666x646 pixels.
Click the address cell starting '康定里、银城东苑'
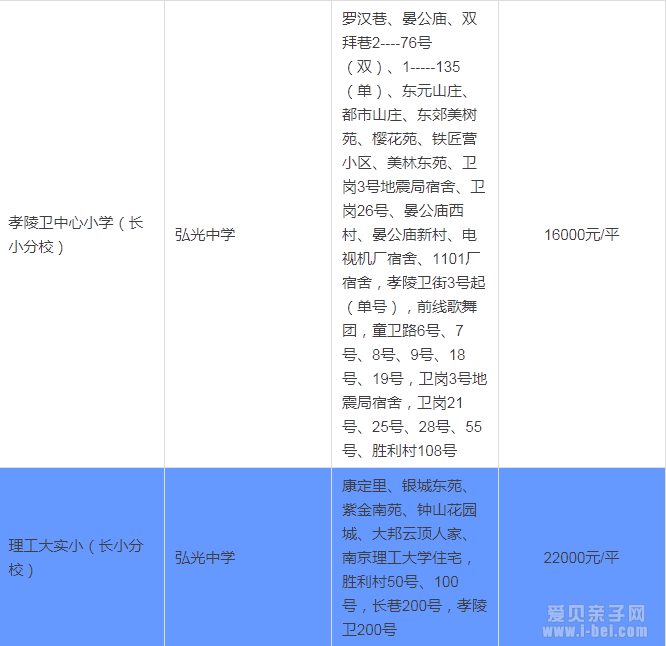pos(415,557)
